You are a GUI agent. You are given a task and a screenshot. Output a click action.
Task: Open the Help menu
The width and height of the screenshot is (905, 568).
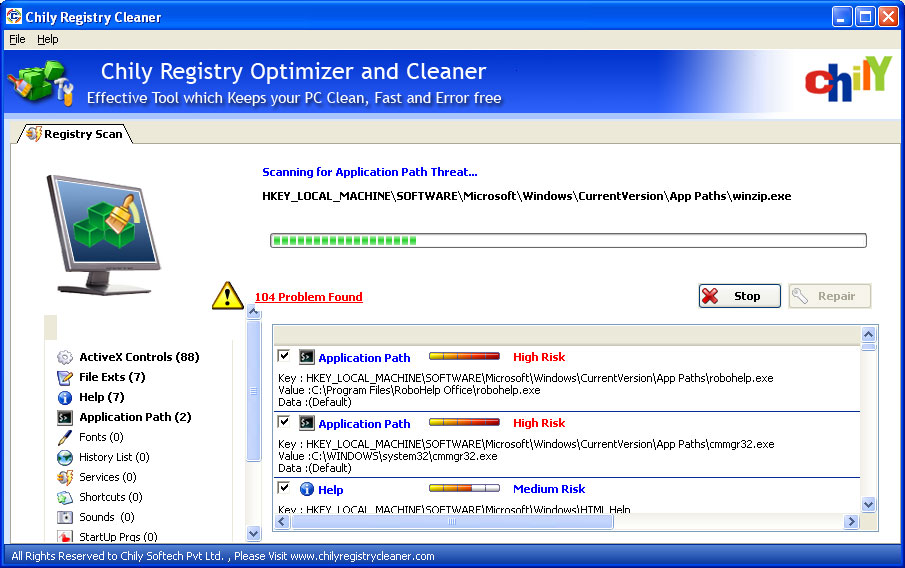tap(48, 39)
